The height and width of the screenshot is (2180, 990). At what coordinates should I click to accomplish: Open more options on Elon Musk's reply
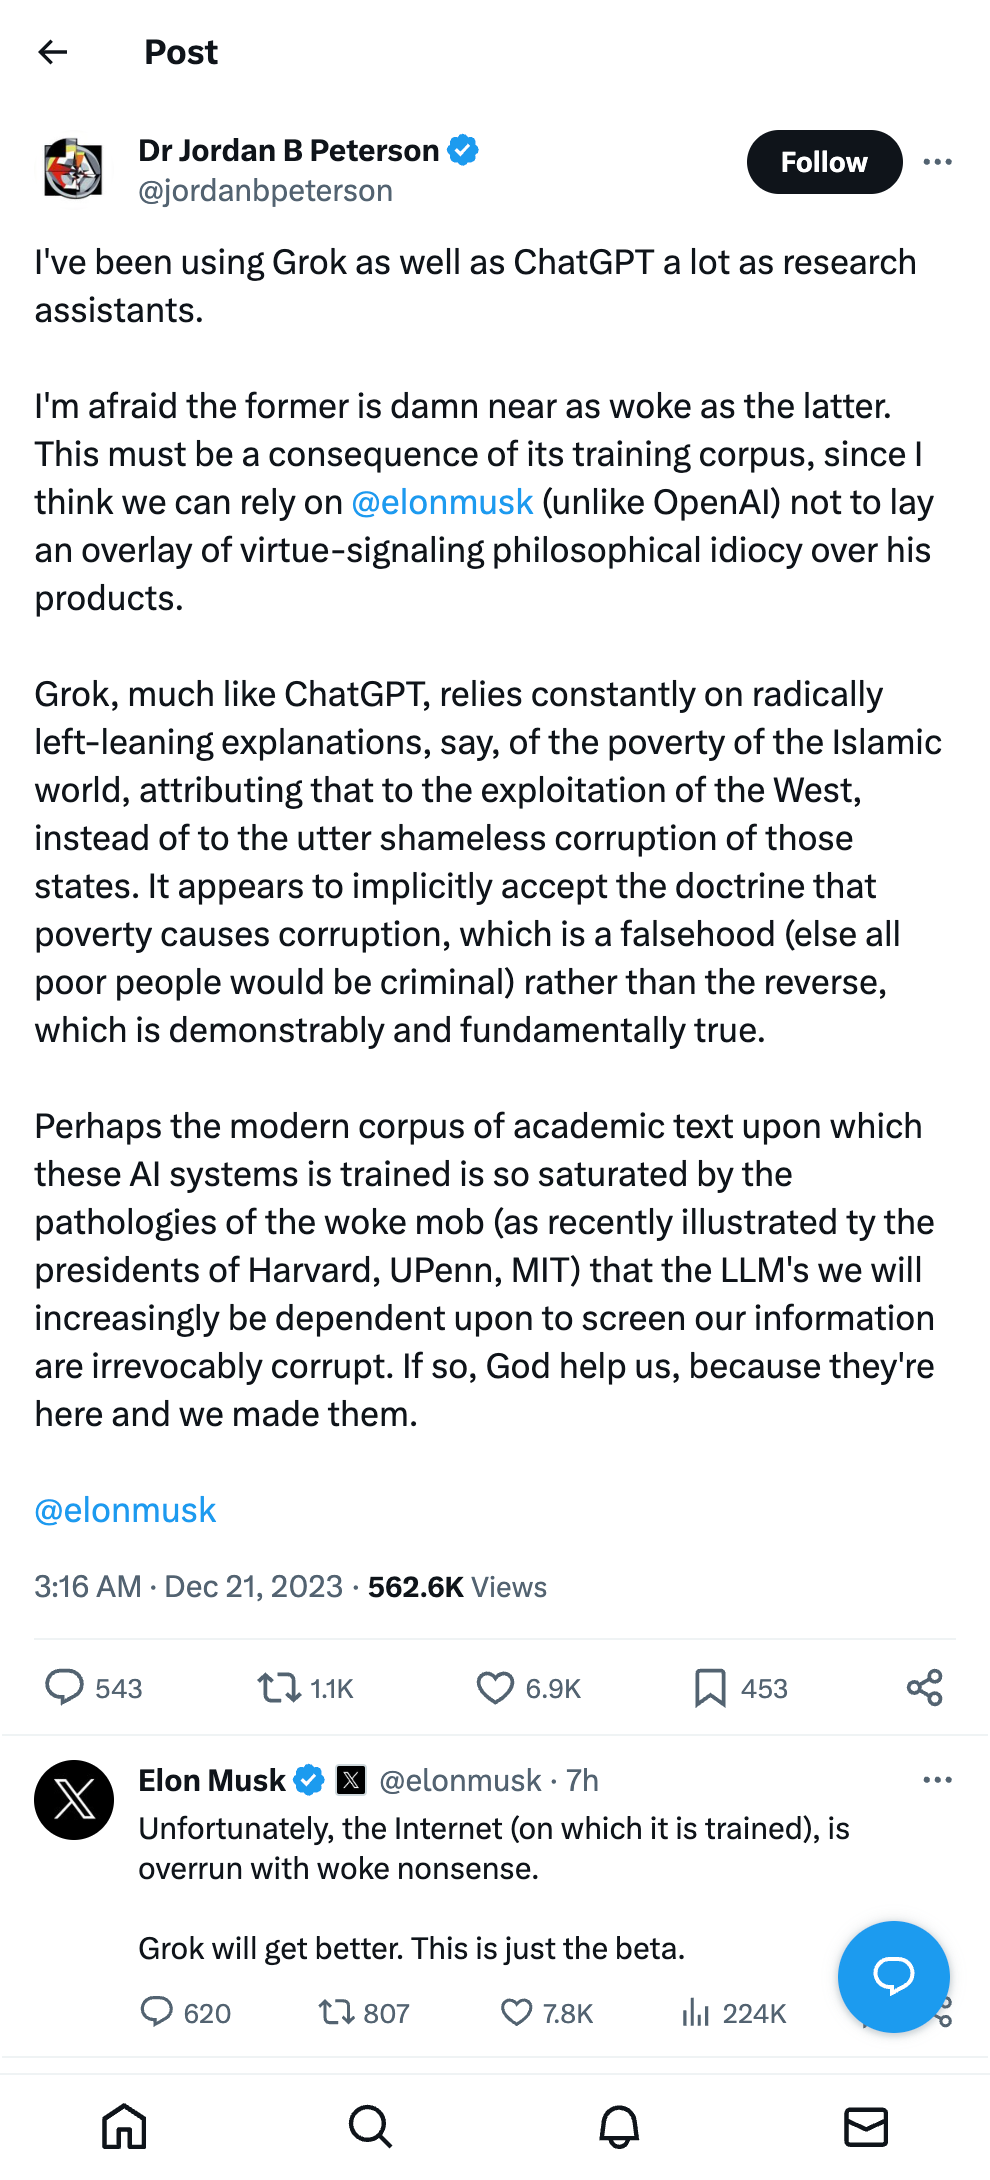click(x=937, y=1780)
